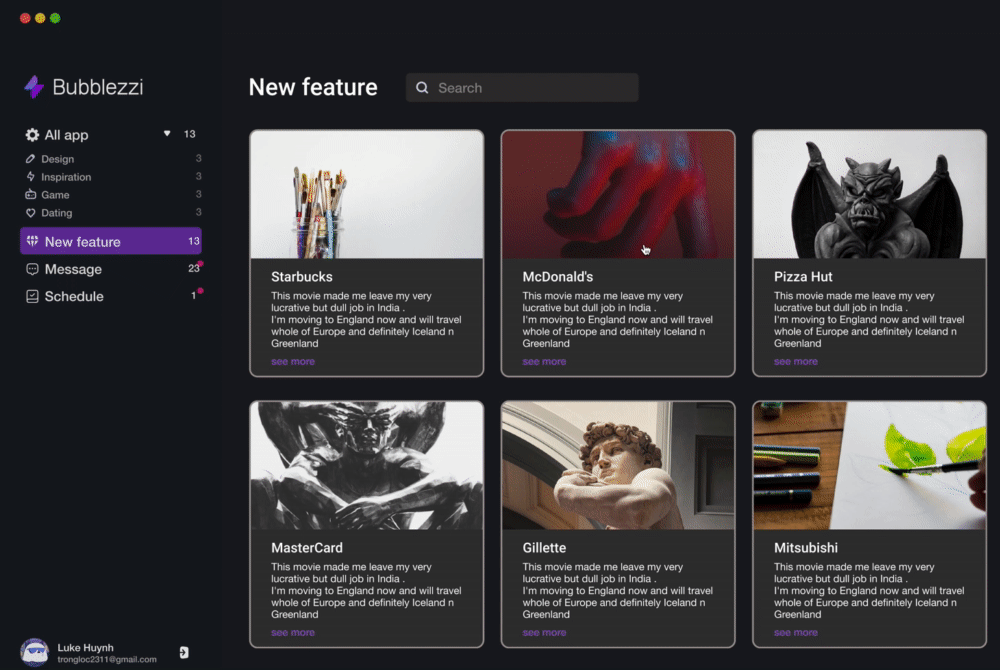Open the Message menu item
Screen dimensions: 1000x670
point(73,269)
